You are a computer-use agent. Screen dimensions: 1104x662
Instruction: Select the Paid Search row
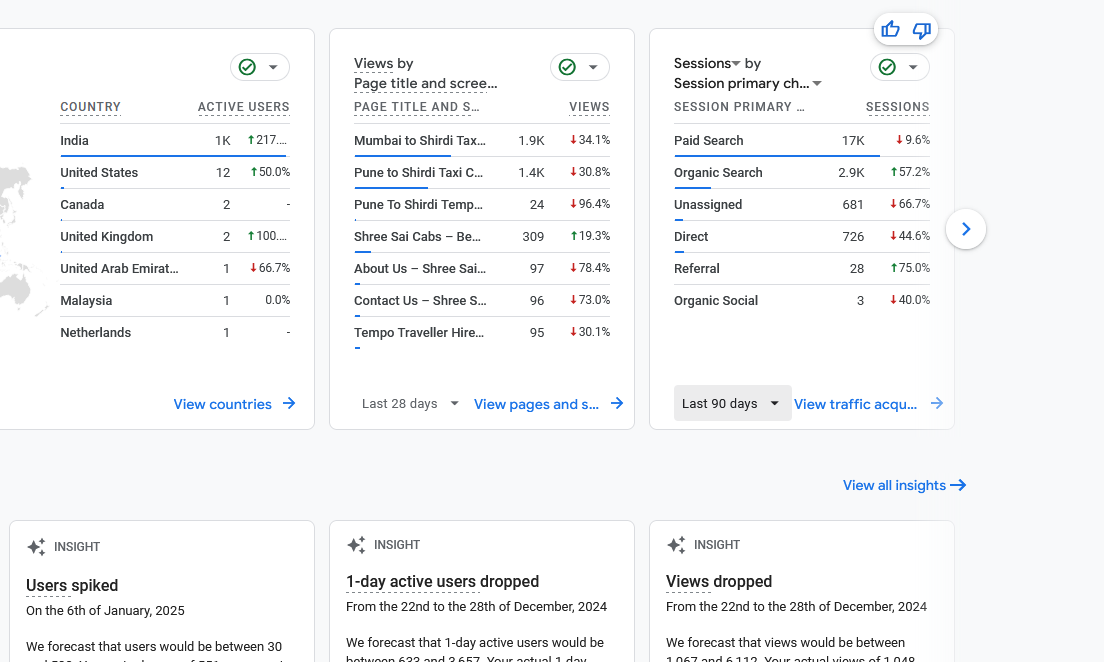point(708,140)
